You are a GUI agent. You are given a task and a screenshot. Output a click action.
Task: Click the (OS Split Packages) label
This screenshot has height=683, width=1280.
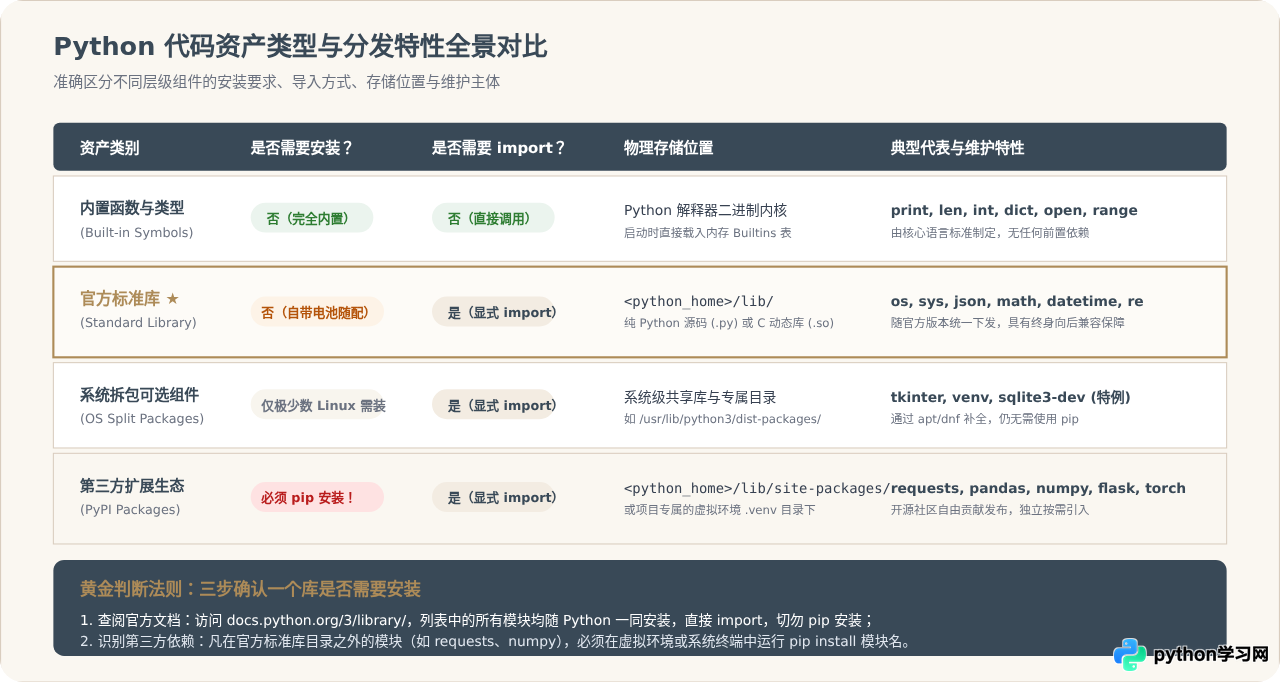pyautogui.click(x=142, y=418)
